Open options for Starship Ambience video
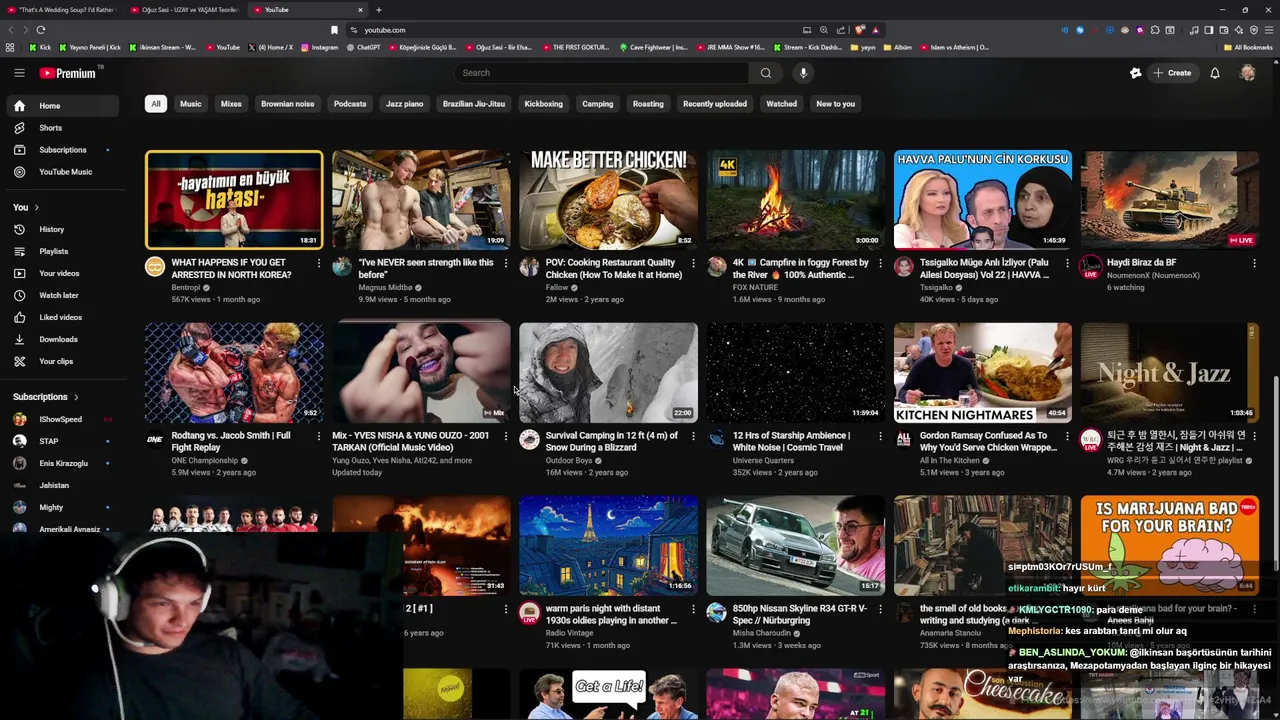The height and width of the screenshot is (720, 1280). click(880, 436)
